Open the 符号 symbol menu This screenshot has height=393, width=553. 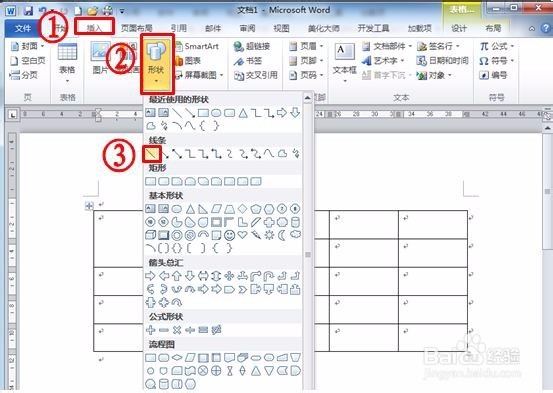[x=497, y=61]
